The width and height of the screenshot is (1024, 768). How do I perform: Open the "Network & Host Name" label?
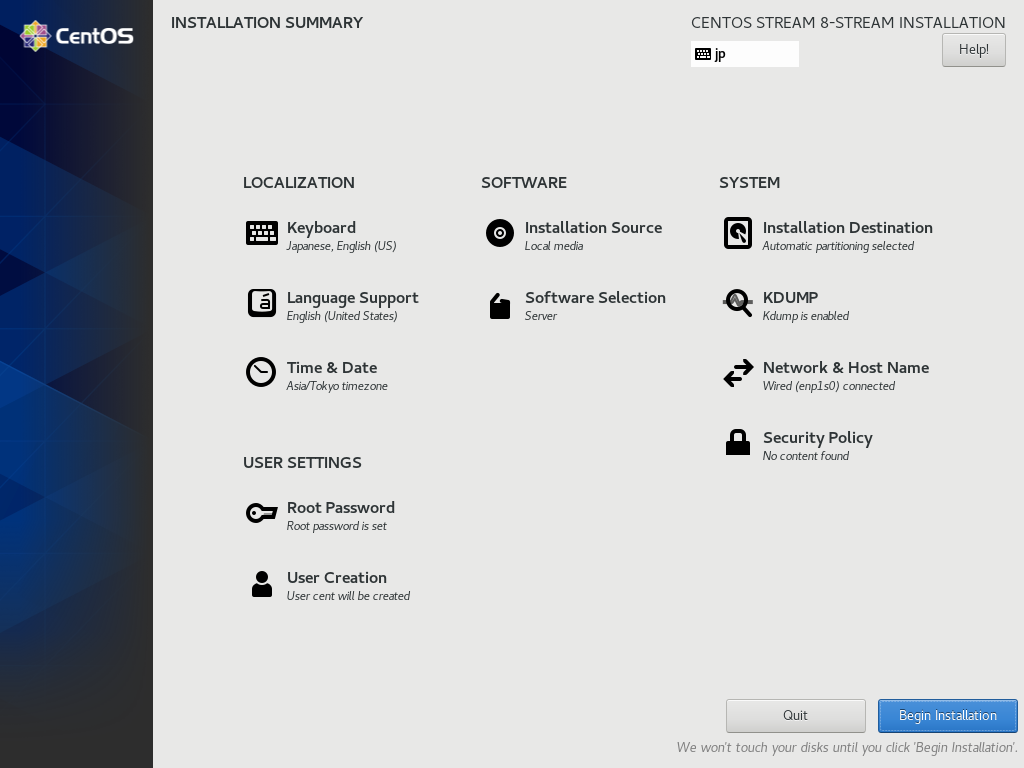(846, 368)
